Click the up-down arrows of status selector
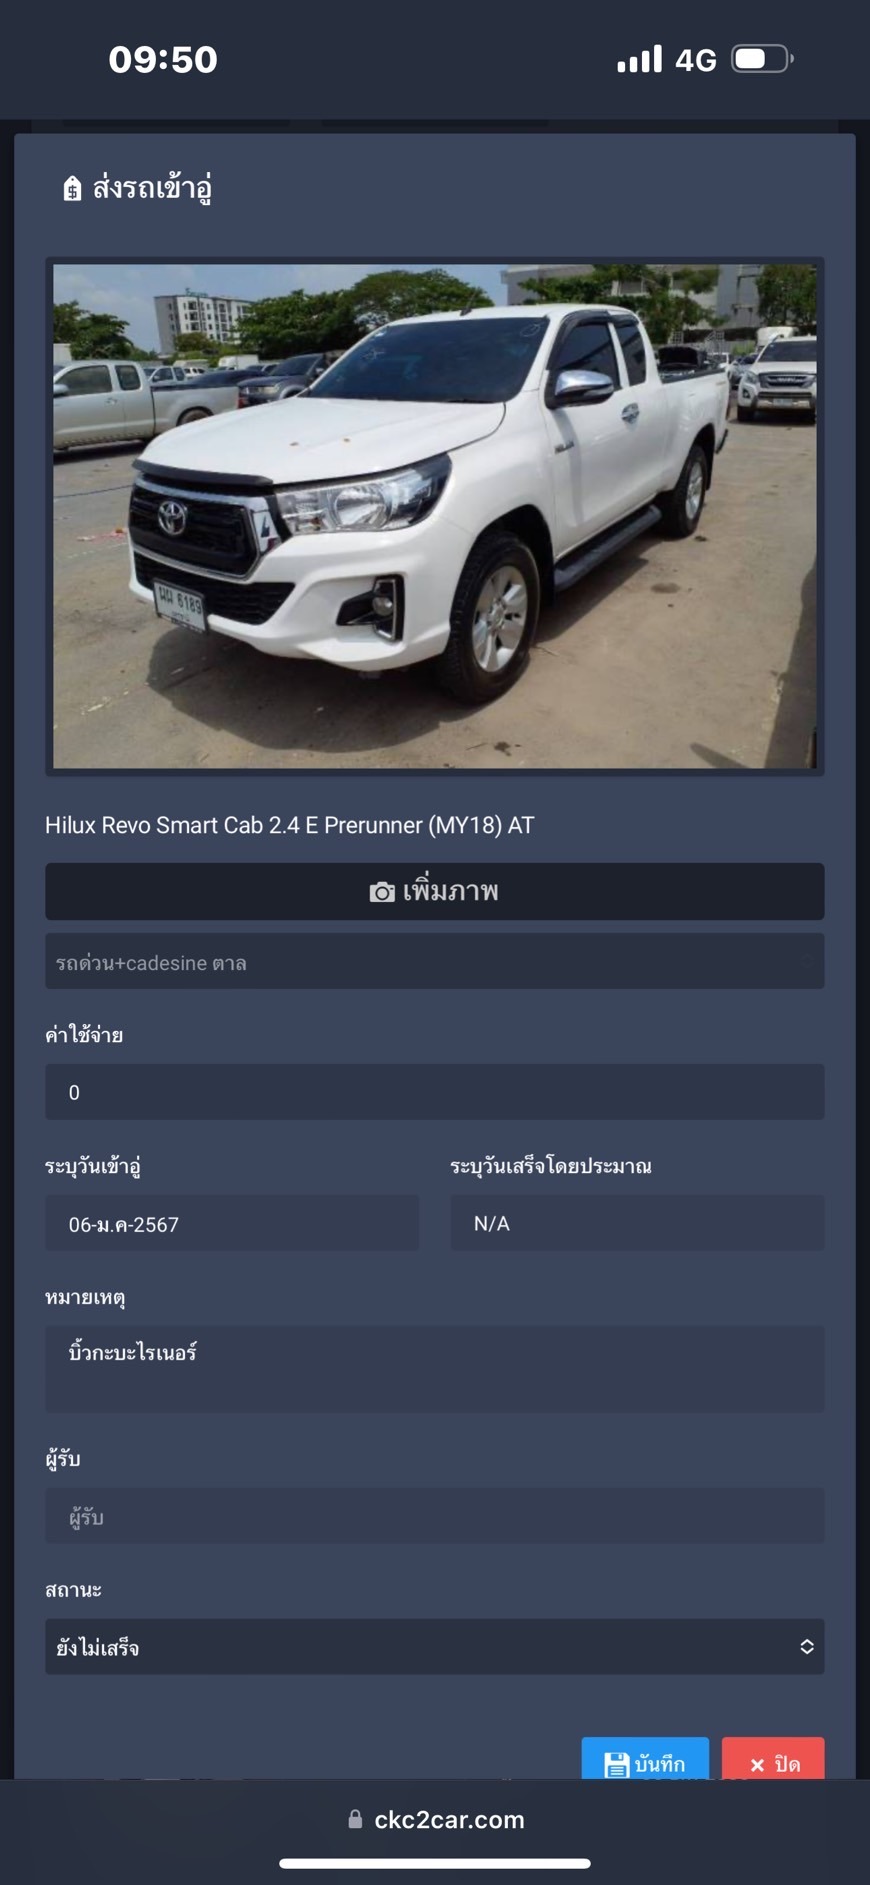This screenshot has height=1885, width=870. click(806, 1646)
